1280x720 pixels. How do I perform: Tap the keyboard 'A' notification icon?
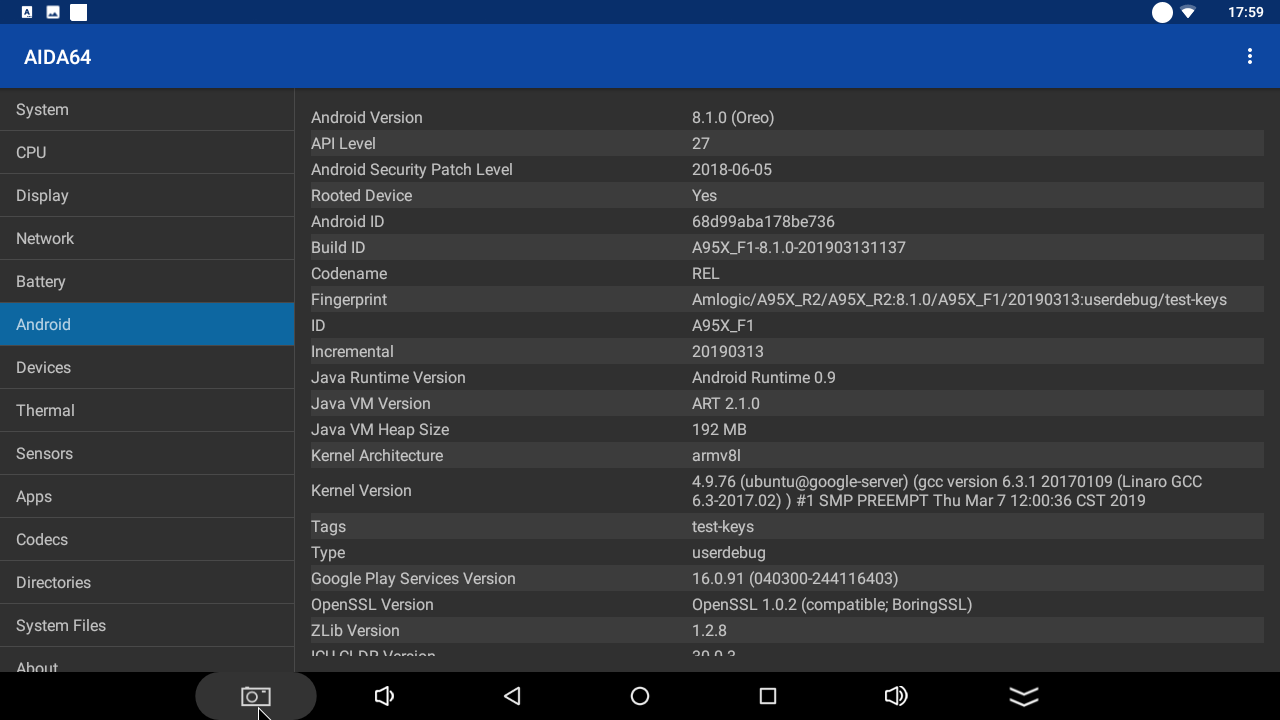pos(27,12)
